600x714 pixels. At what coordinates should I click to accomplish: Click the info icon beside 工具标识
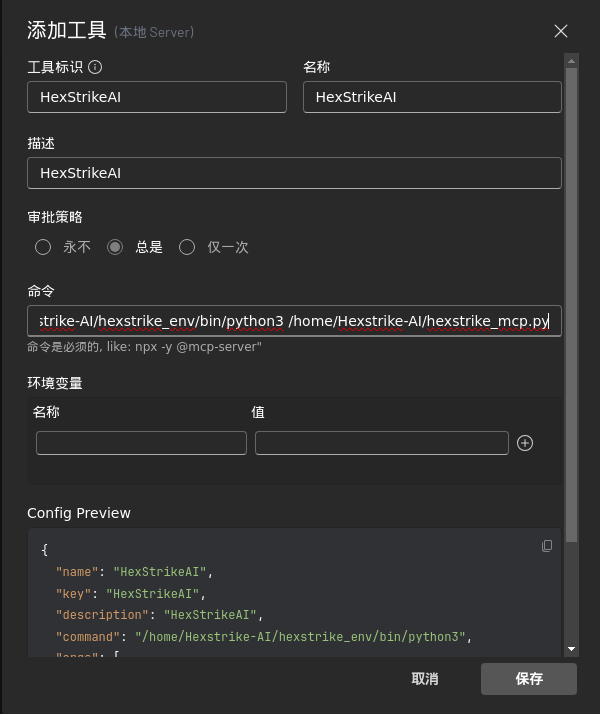pos(96,68)
